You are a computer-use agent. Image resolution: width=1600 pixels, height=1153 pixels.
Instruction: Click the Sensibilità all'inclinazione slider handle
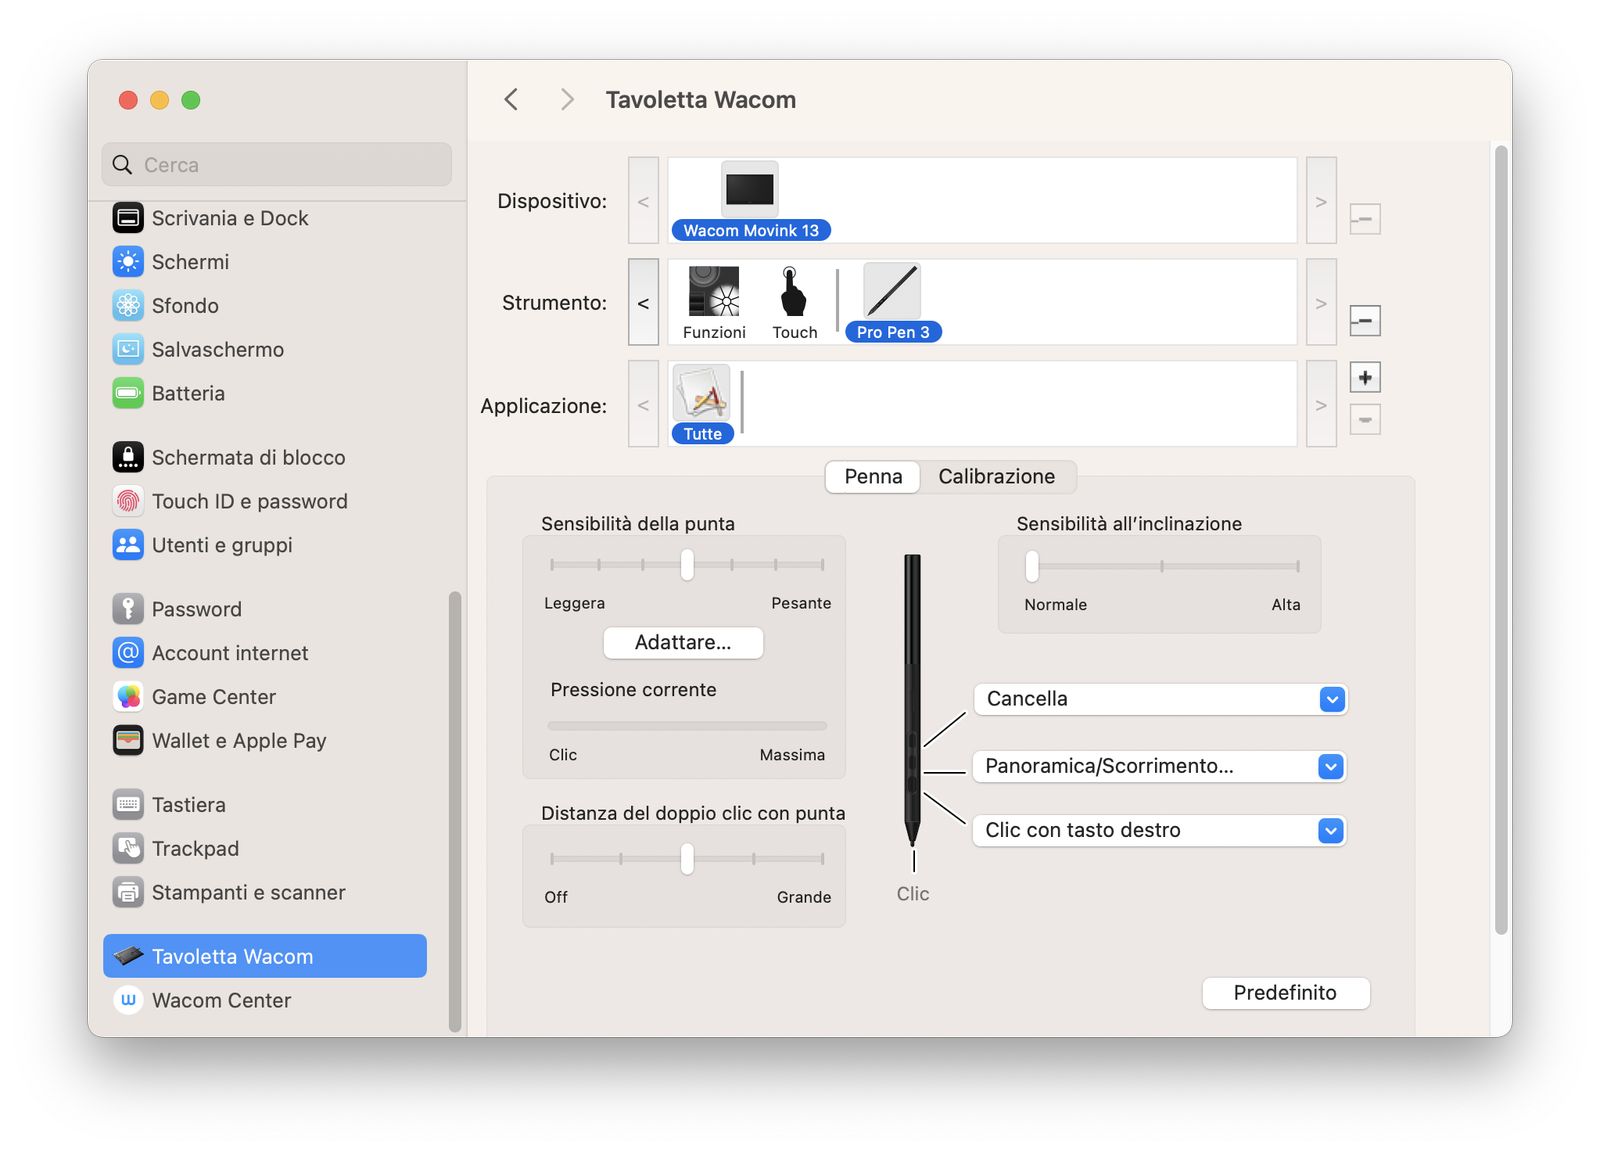(1032, 566)
